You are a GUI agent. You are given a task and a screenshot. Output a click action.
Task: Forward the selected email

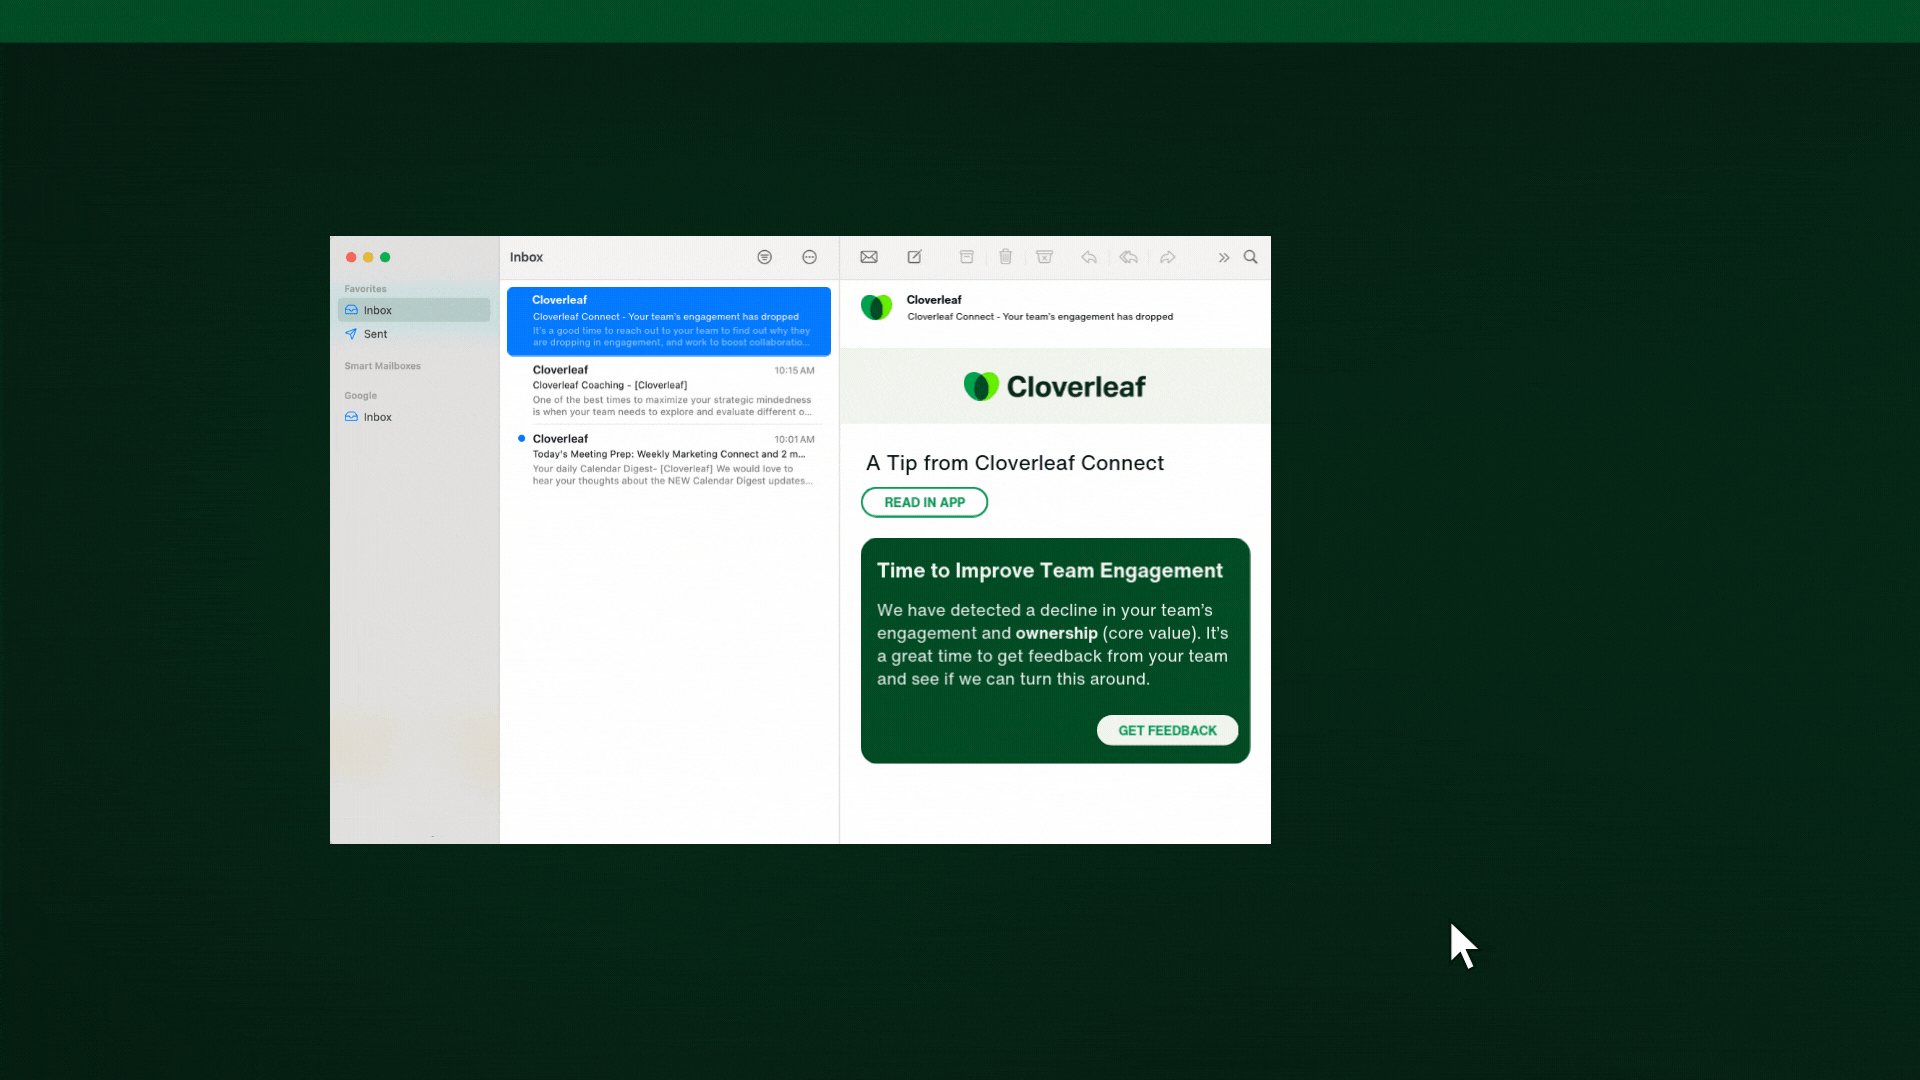pyautogui.click(x=1167, y=257)
